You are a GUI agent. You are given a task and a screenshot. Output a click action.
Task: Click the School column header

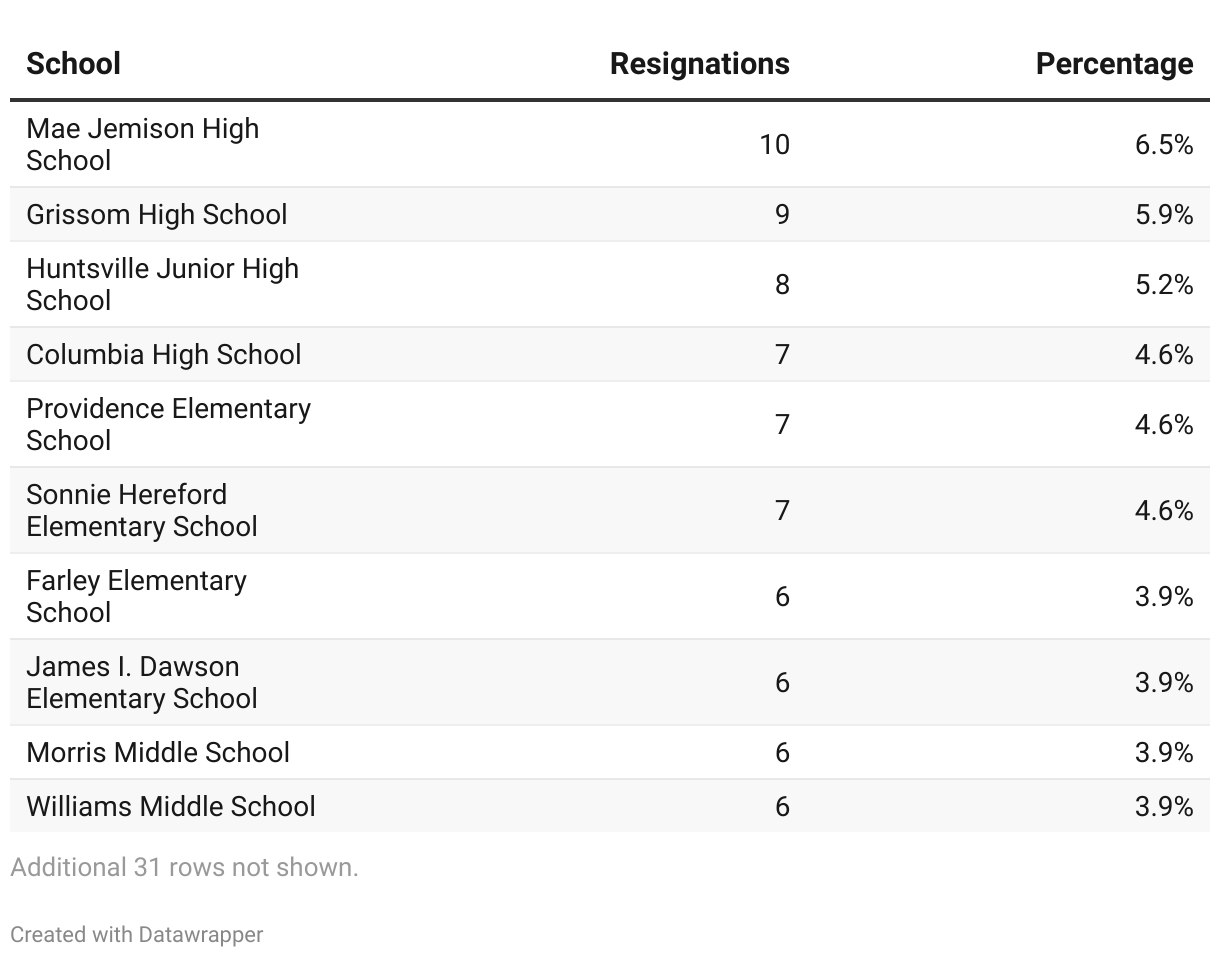click(73, 64)
